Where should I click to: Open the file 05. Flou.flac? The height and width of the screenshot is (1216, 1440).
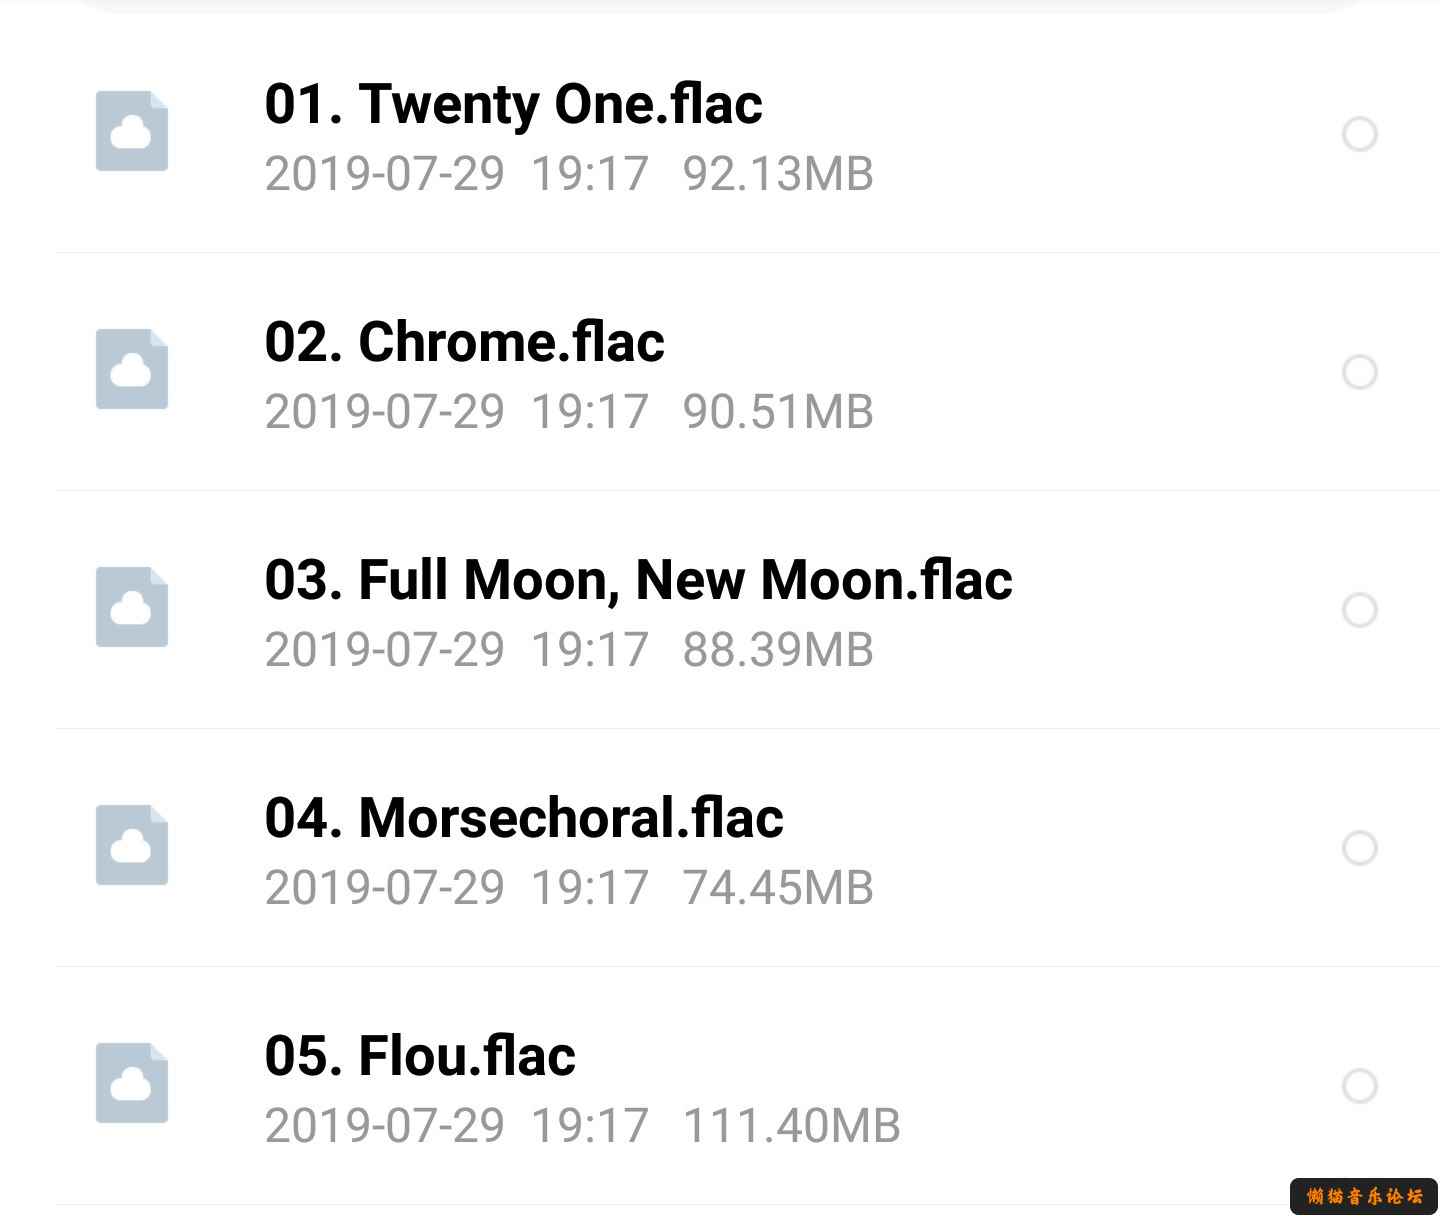click(x=420, y=1056)
